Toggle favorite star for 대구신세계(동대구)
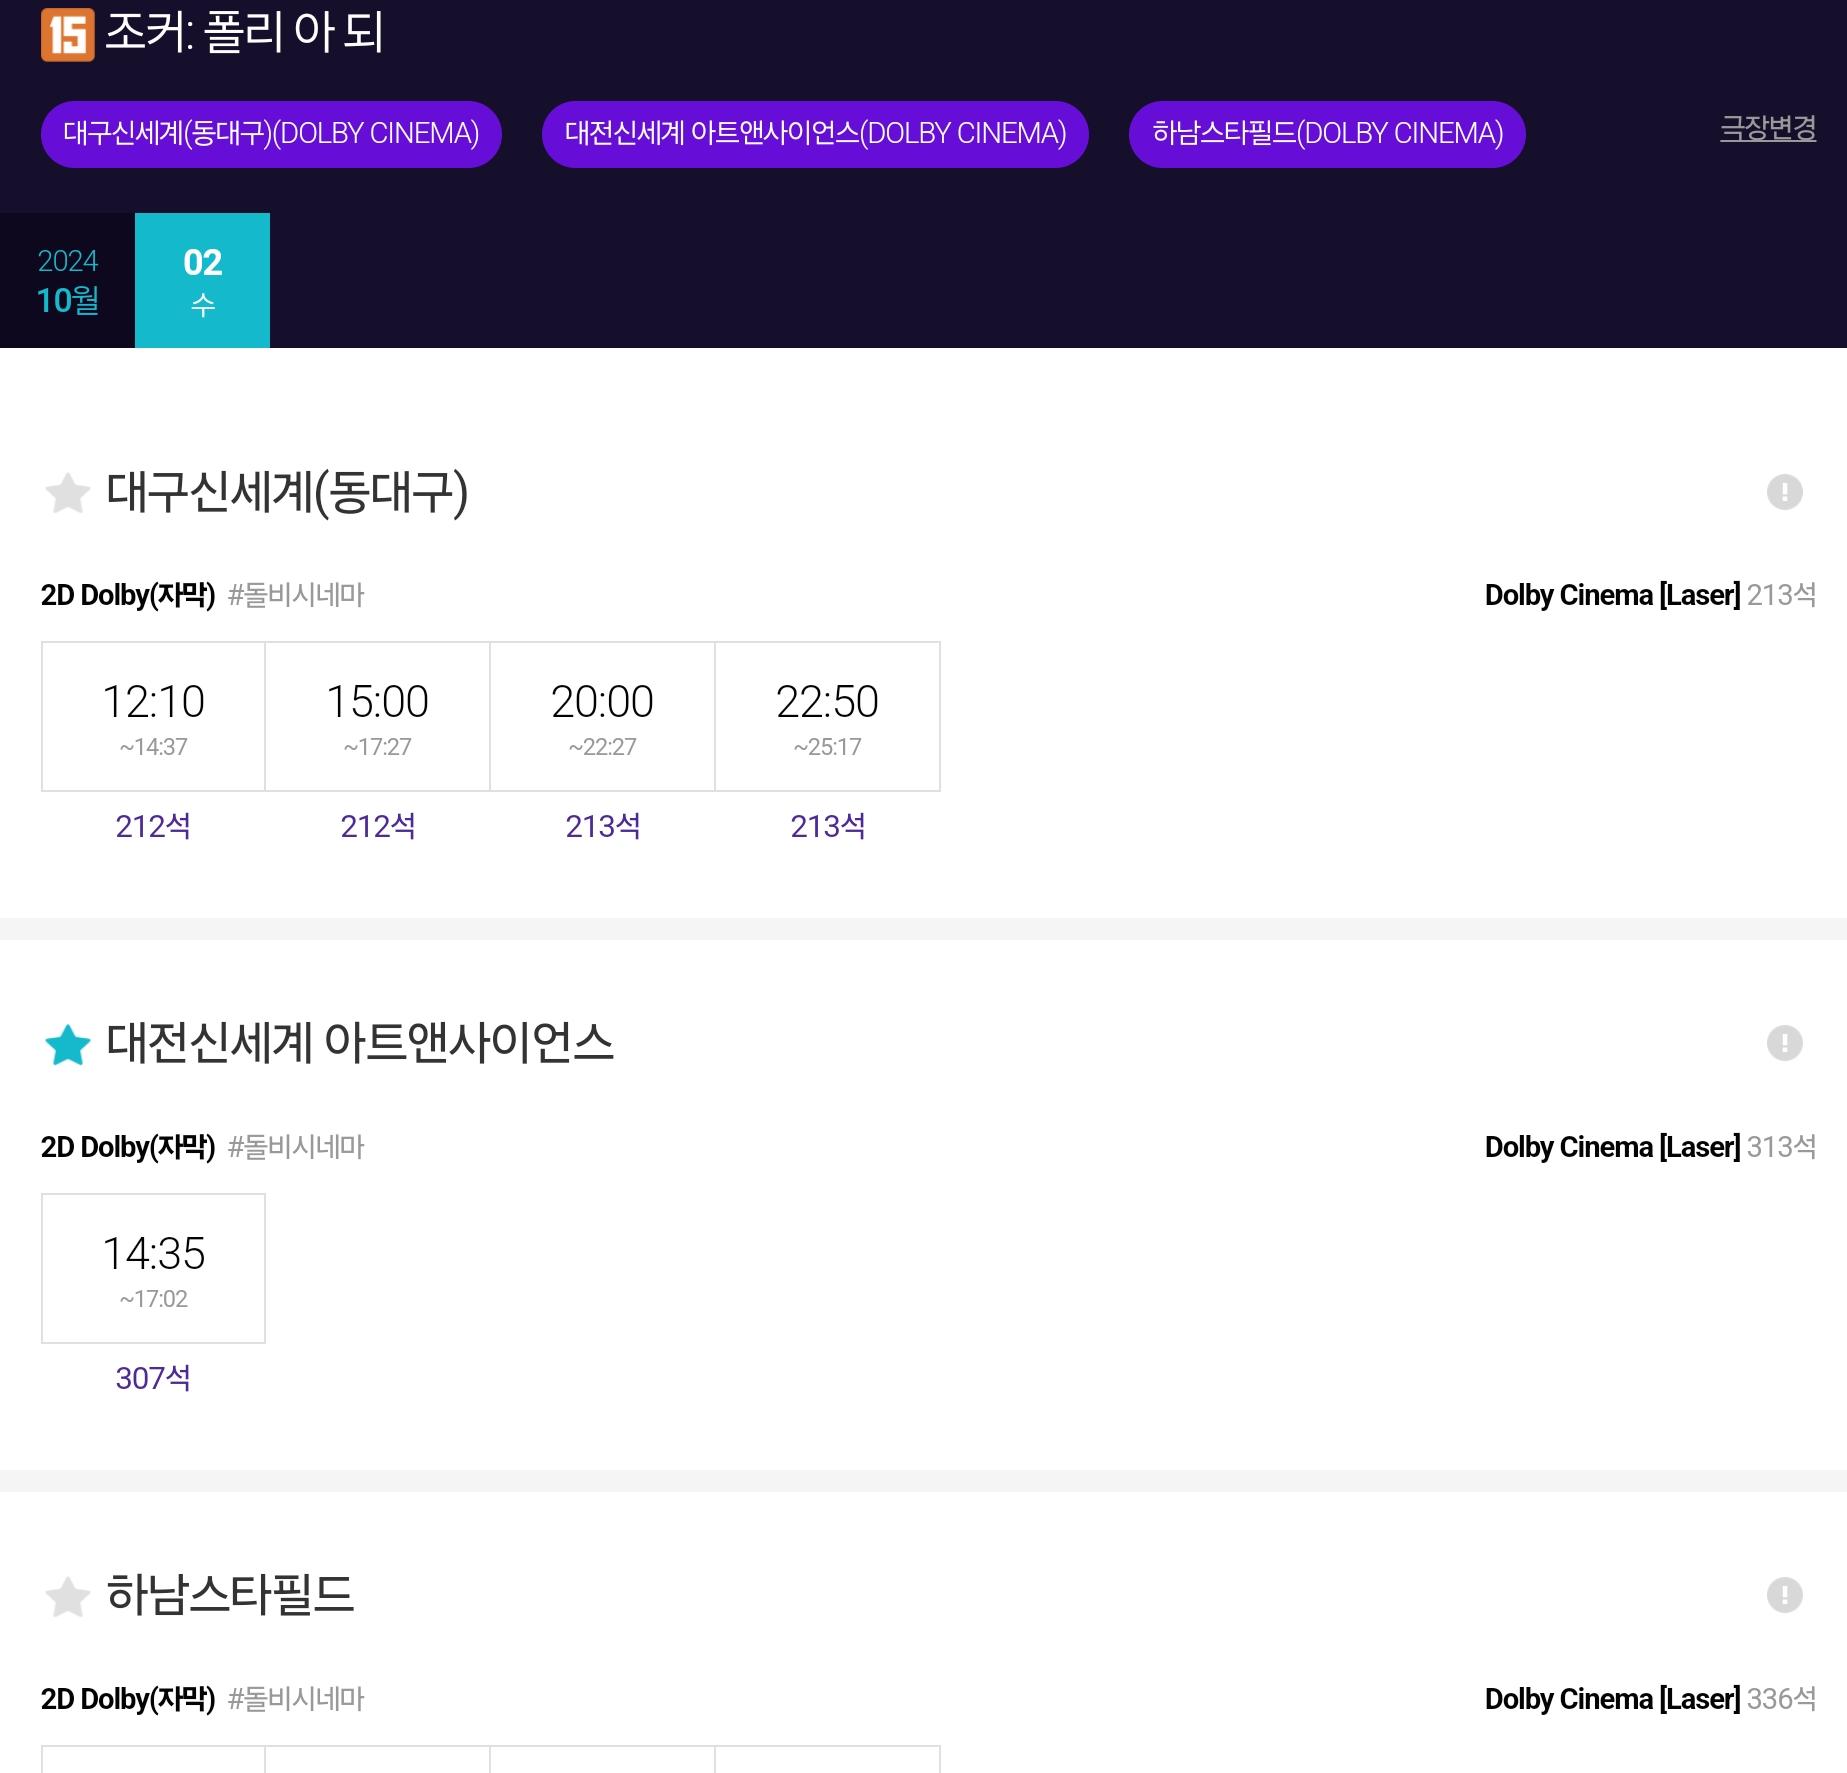The image size is (1847, 1773). click(x=68, y=493)
